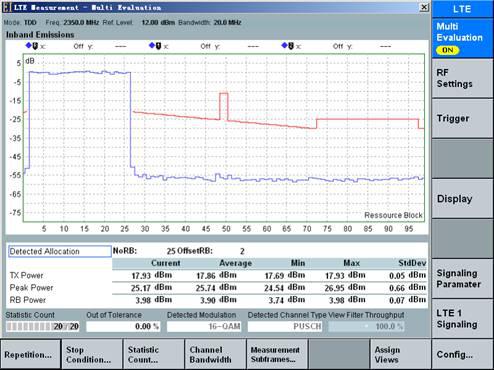Click the TX Power StdDev 0.05 dBm
Screen dimensions: 494x370
pos(408,275)
